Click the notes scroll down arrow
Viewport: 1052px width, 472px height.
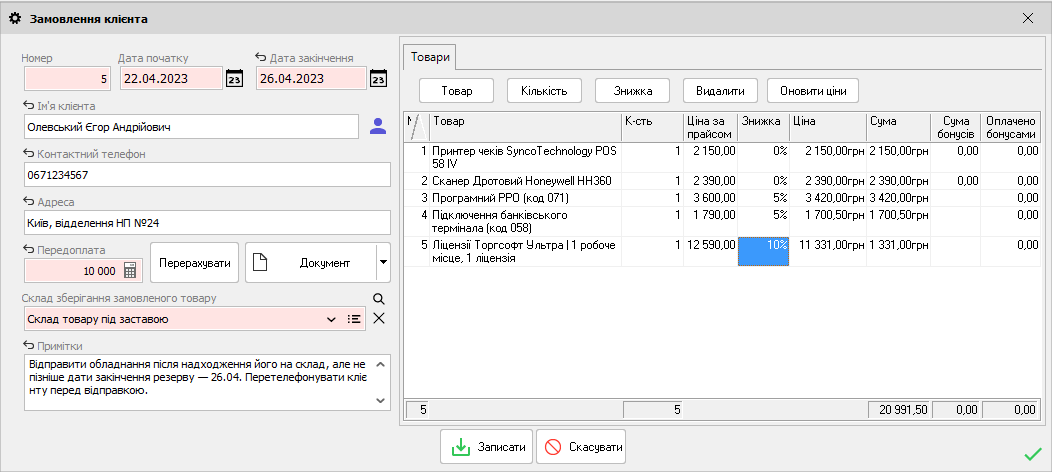point(380,400)
